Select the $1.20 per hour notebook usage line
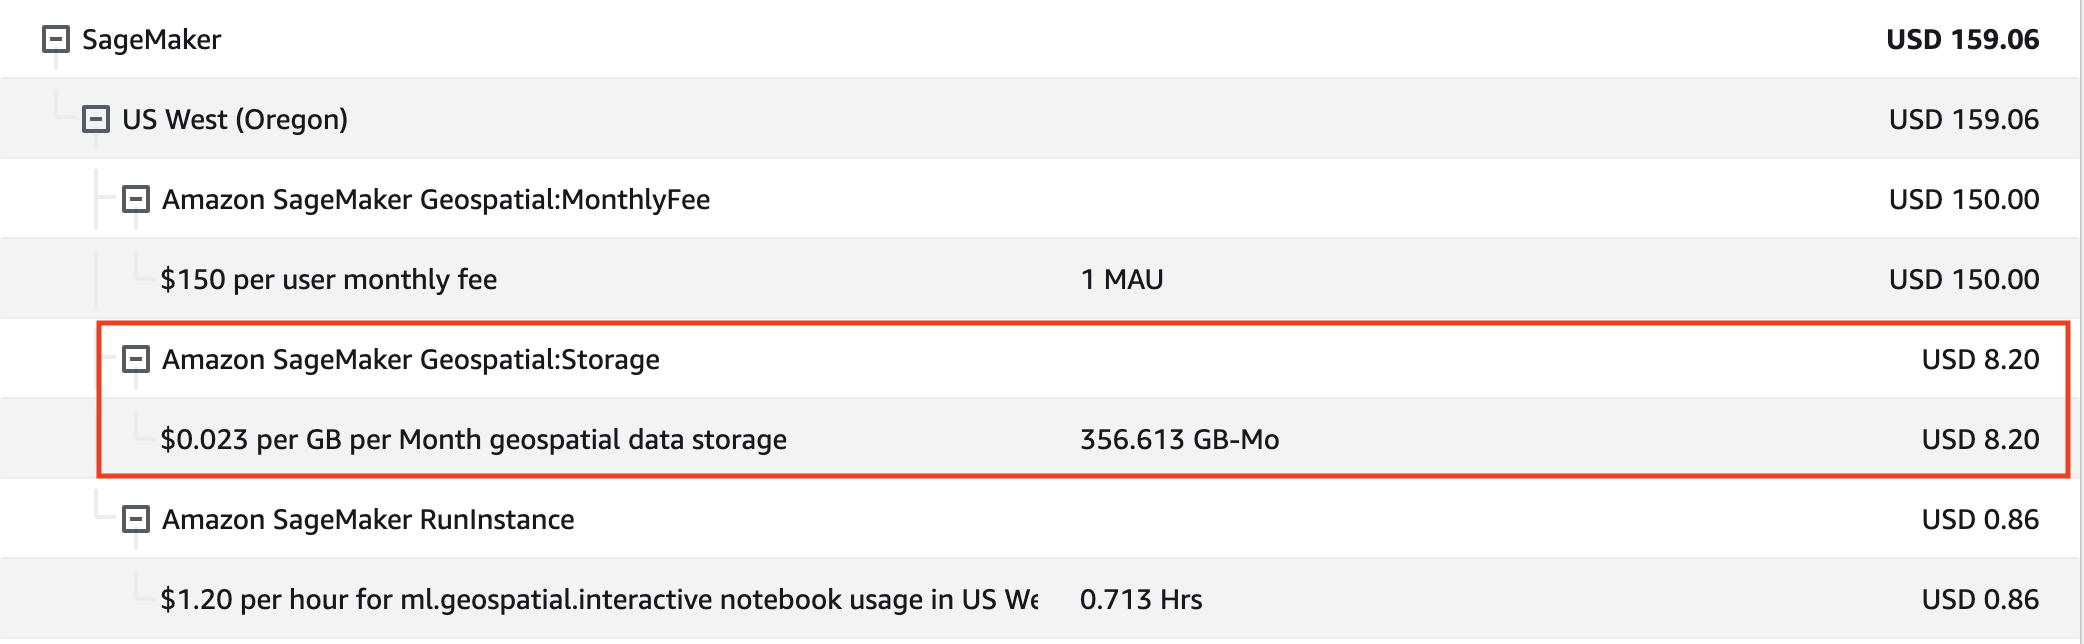 pyautogui.click(x=600, y=600)
